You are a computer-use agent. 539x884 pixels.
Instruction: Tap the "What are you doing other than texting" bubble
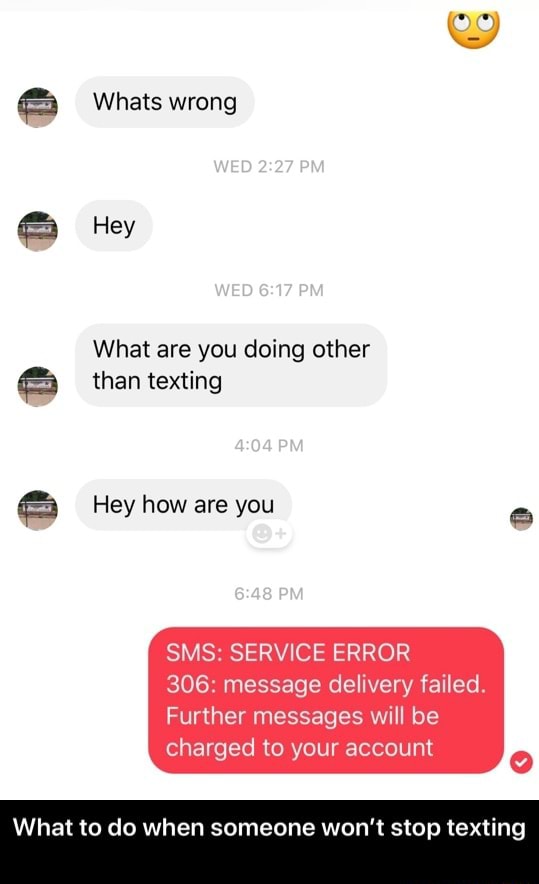point(231,365)
